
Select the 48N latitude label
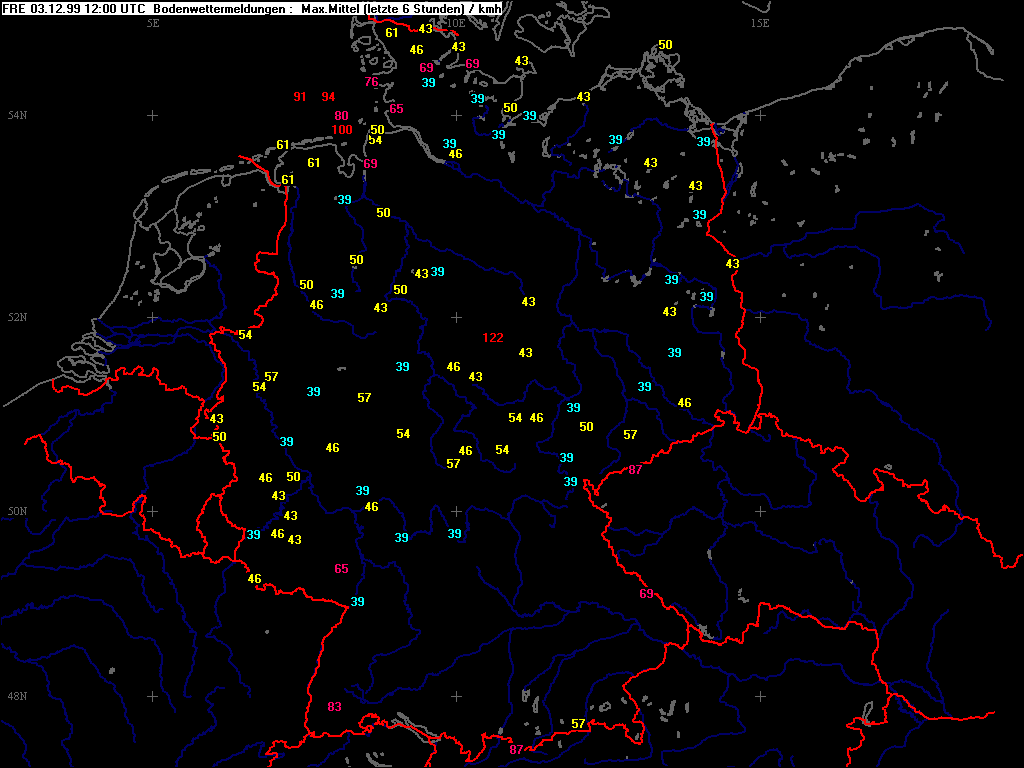point(17,696)
